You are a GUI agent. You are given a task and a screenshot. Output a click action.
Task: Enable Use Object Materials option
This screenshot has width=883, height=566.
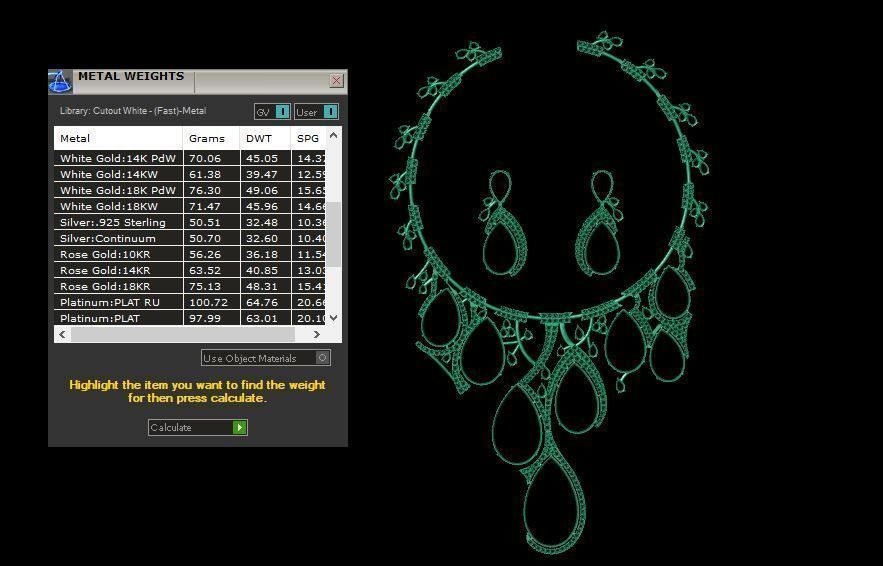(x=266, y=358)
